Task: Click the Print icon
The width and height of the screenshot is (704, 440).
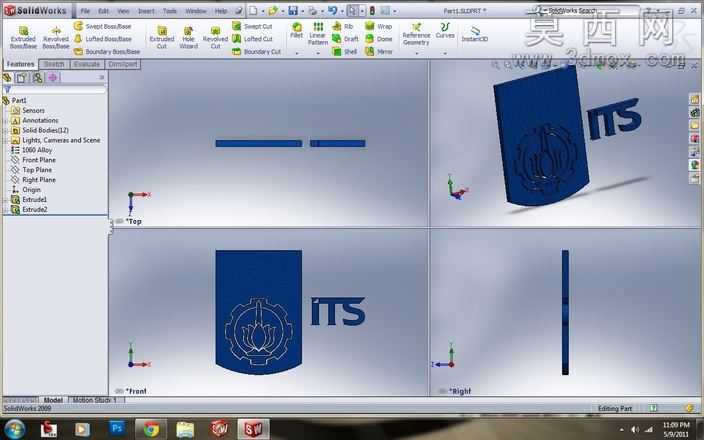Action: [312, 10]
